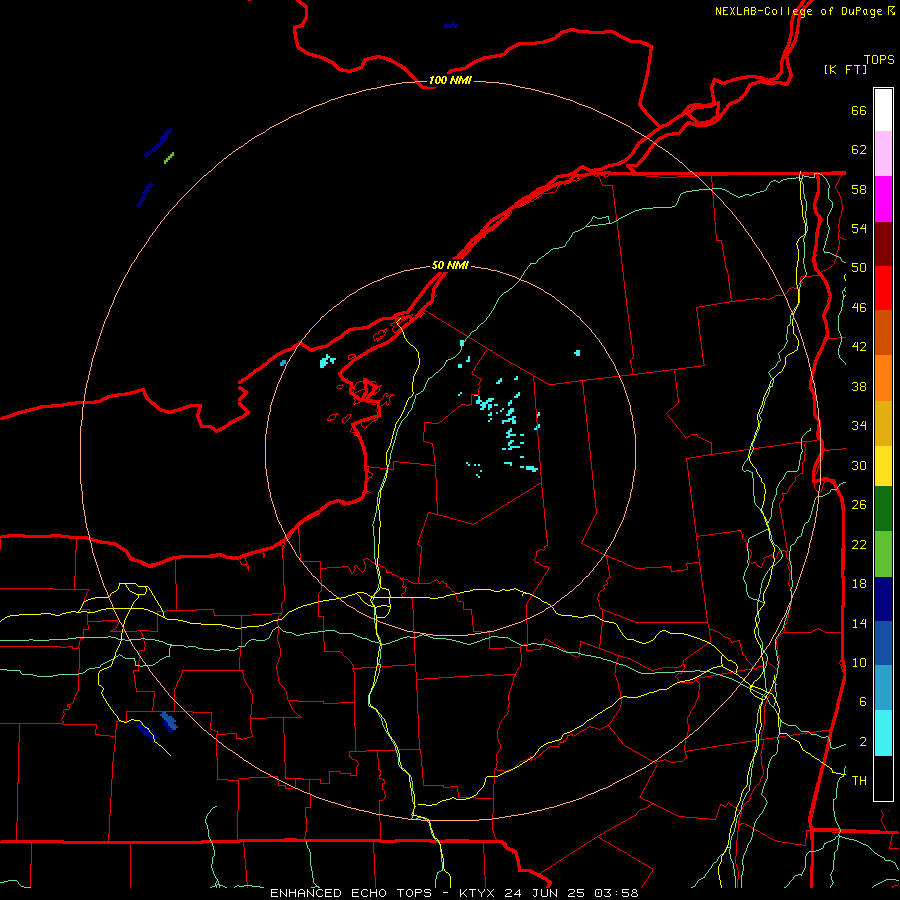Select the '62' legend value
This screenshot has height=900, width=900.
859,150
